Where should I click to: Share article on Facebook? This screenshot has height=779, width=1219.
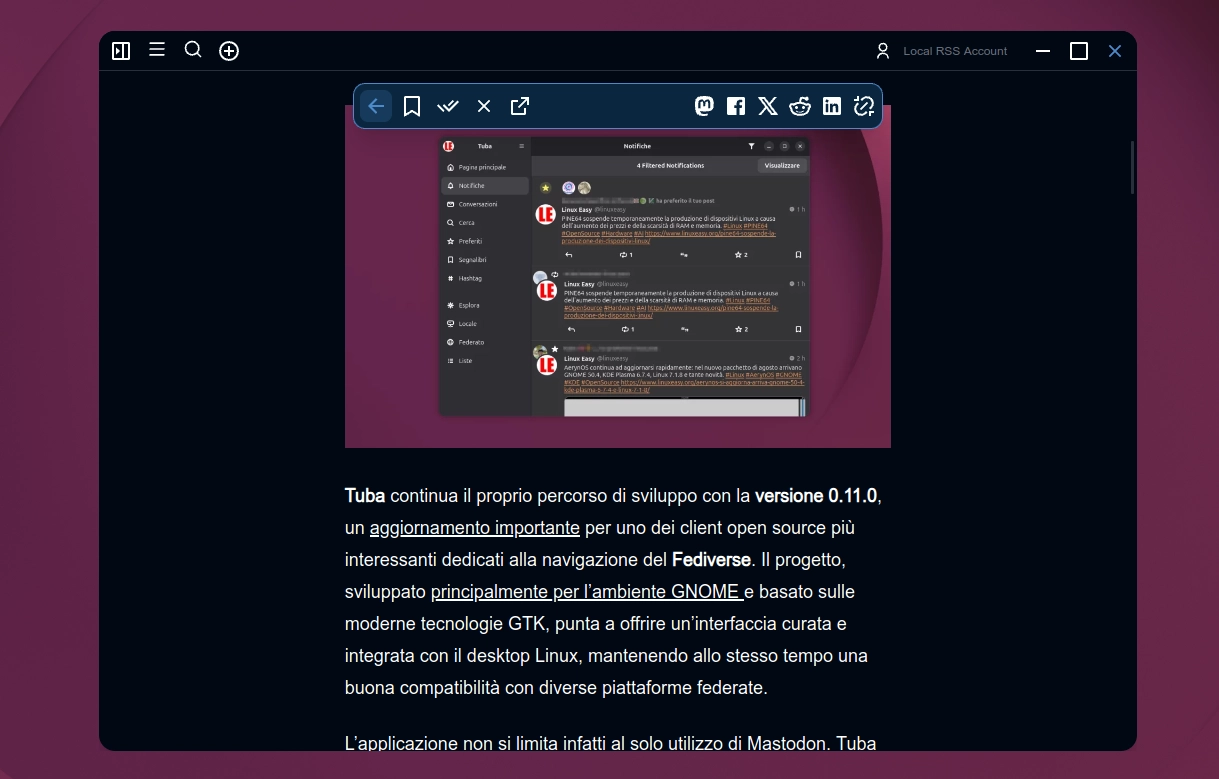[736, 106]
